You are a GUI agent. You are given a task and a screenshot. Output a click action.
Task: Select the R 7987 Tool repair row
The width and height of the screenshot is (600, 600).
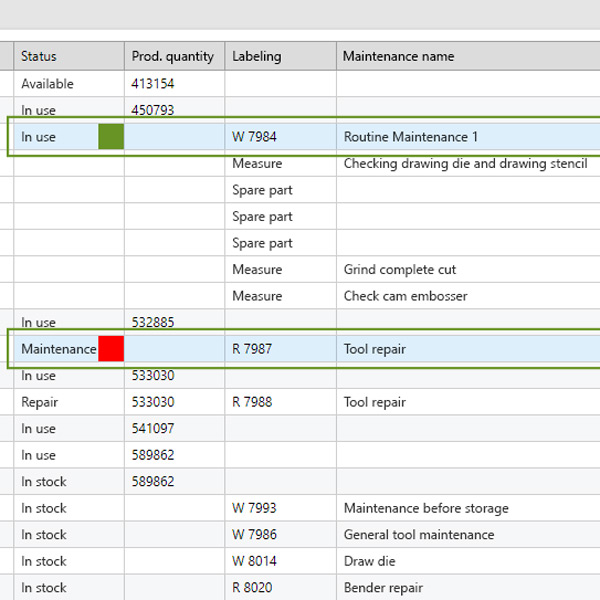click(375, 349)
